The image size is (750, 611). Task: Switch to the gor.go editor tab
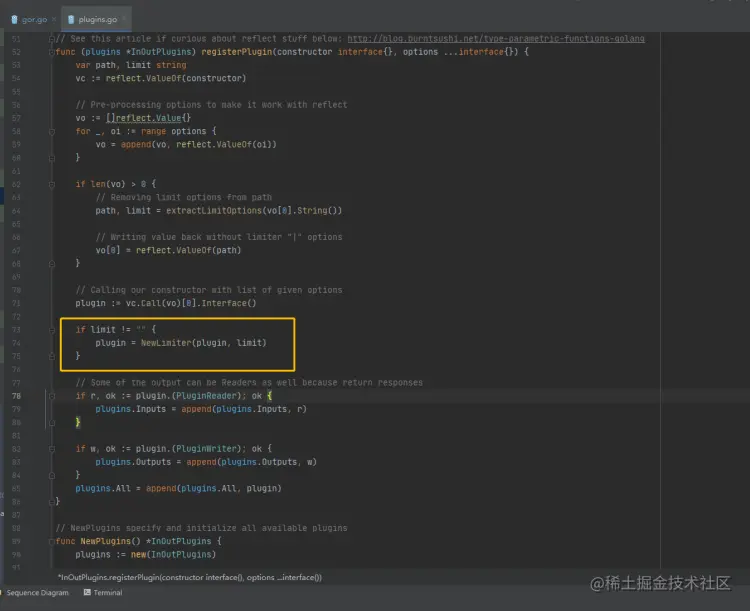tap(34, 20)
